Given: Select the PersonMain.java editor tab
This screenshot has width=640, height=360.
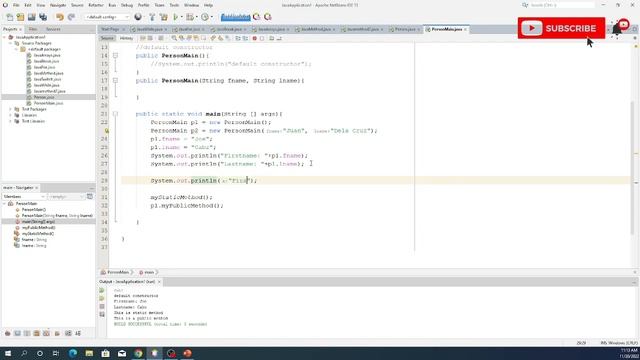Looking at the screenshot, I should [x=447, y=29].
